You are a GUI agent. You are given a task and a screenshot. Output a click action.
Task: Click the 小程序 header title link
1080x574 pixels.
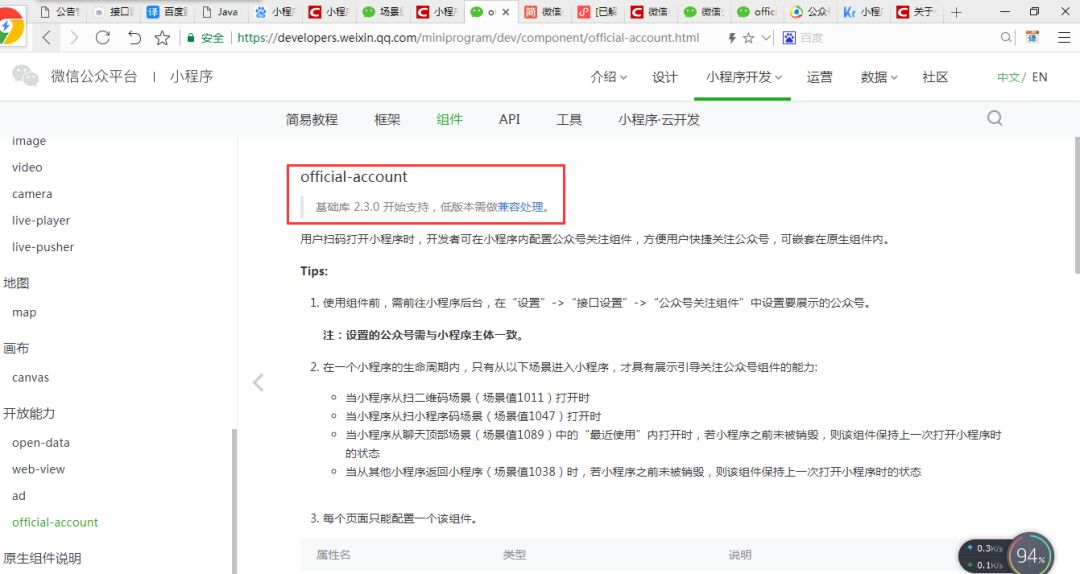coord(191,76)
